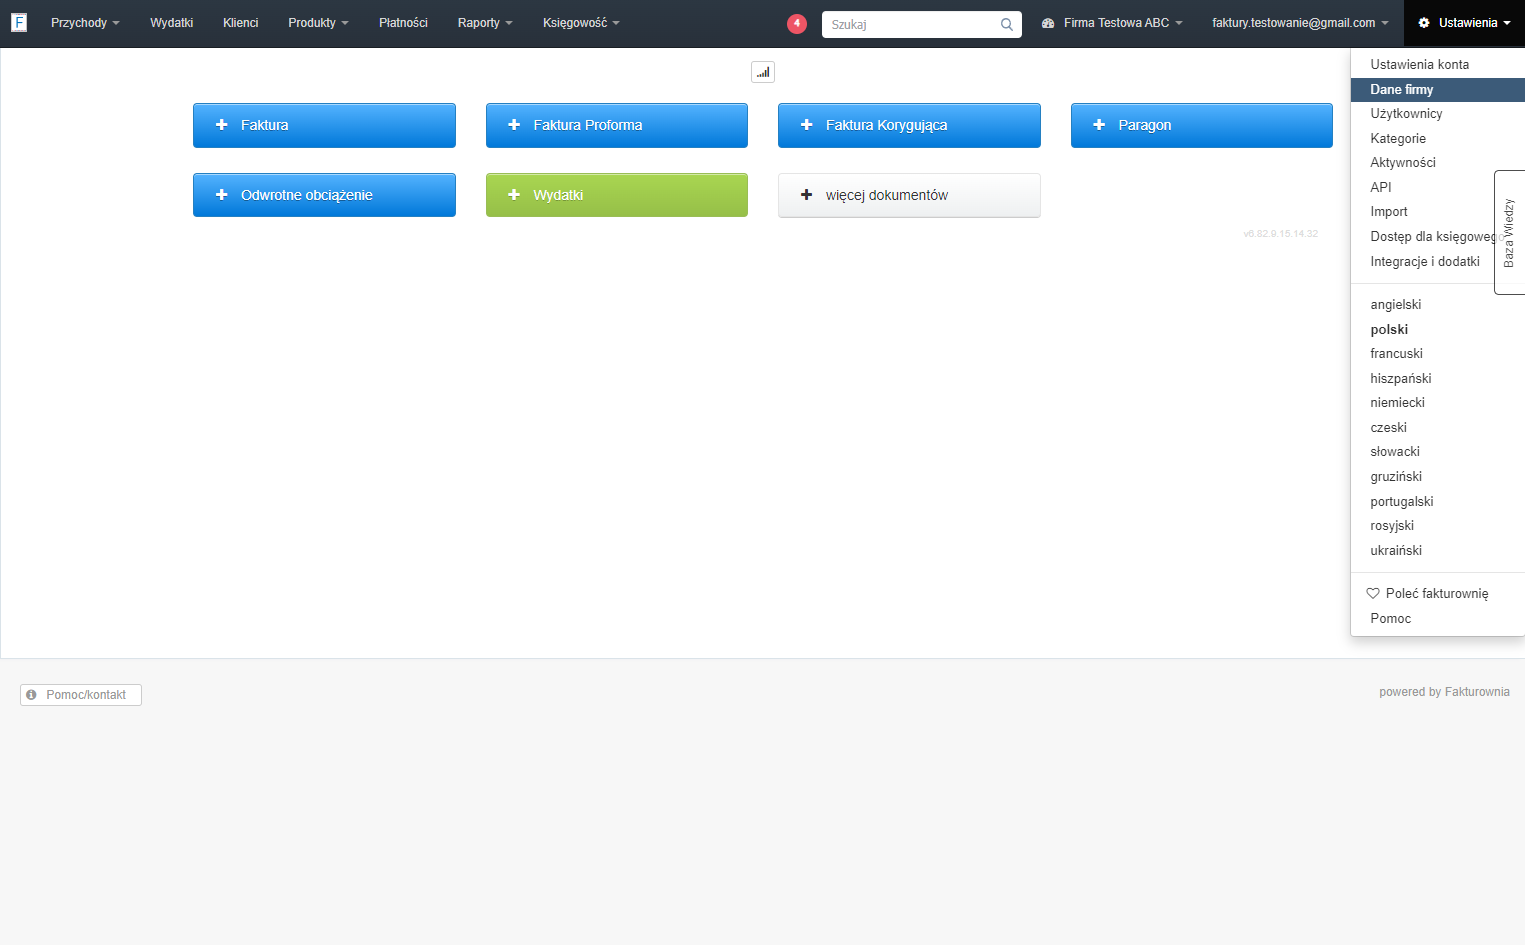The image size is (1525, 945).
Task: Open the small chart statistics icon
Action: click(763, 72)
